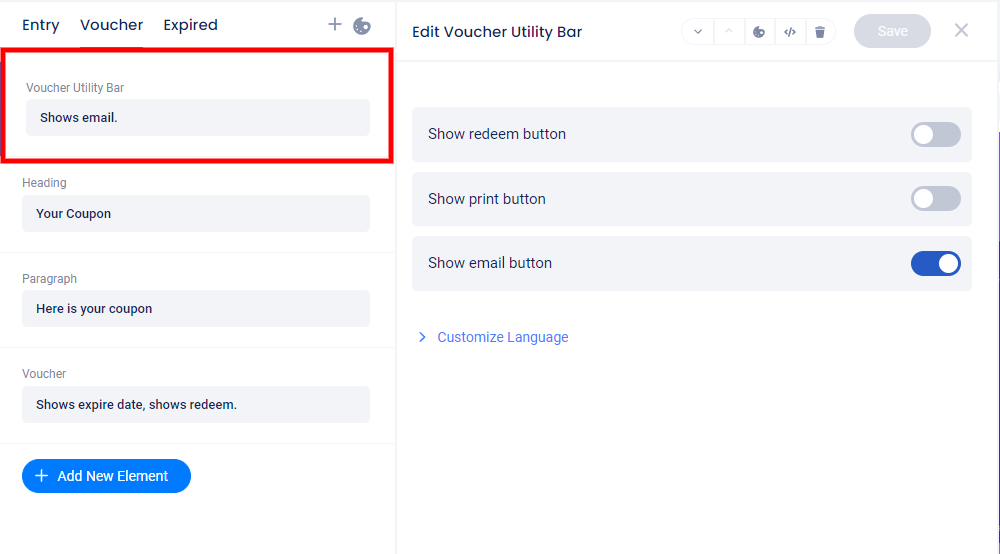
Task: Close the Edit Voucher Utility Bar panel
Action: [x=961, y=31]
